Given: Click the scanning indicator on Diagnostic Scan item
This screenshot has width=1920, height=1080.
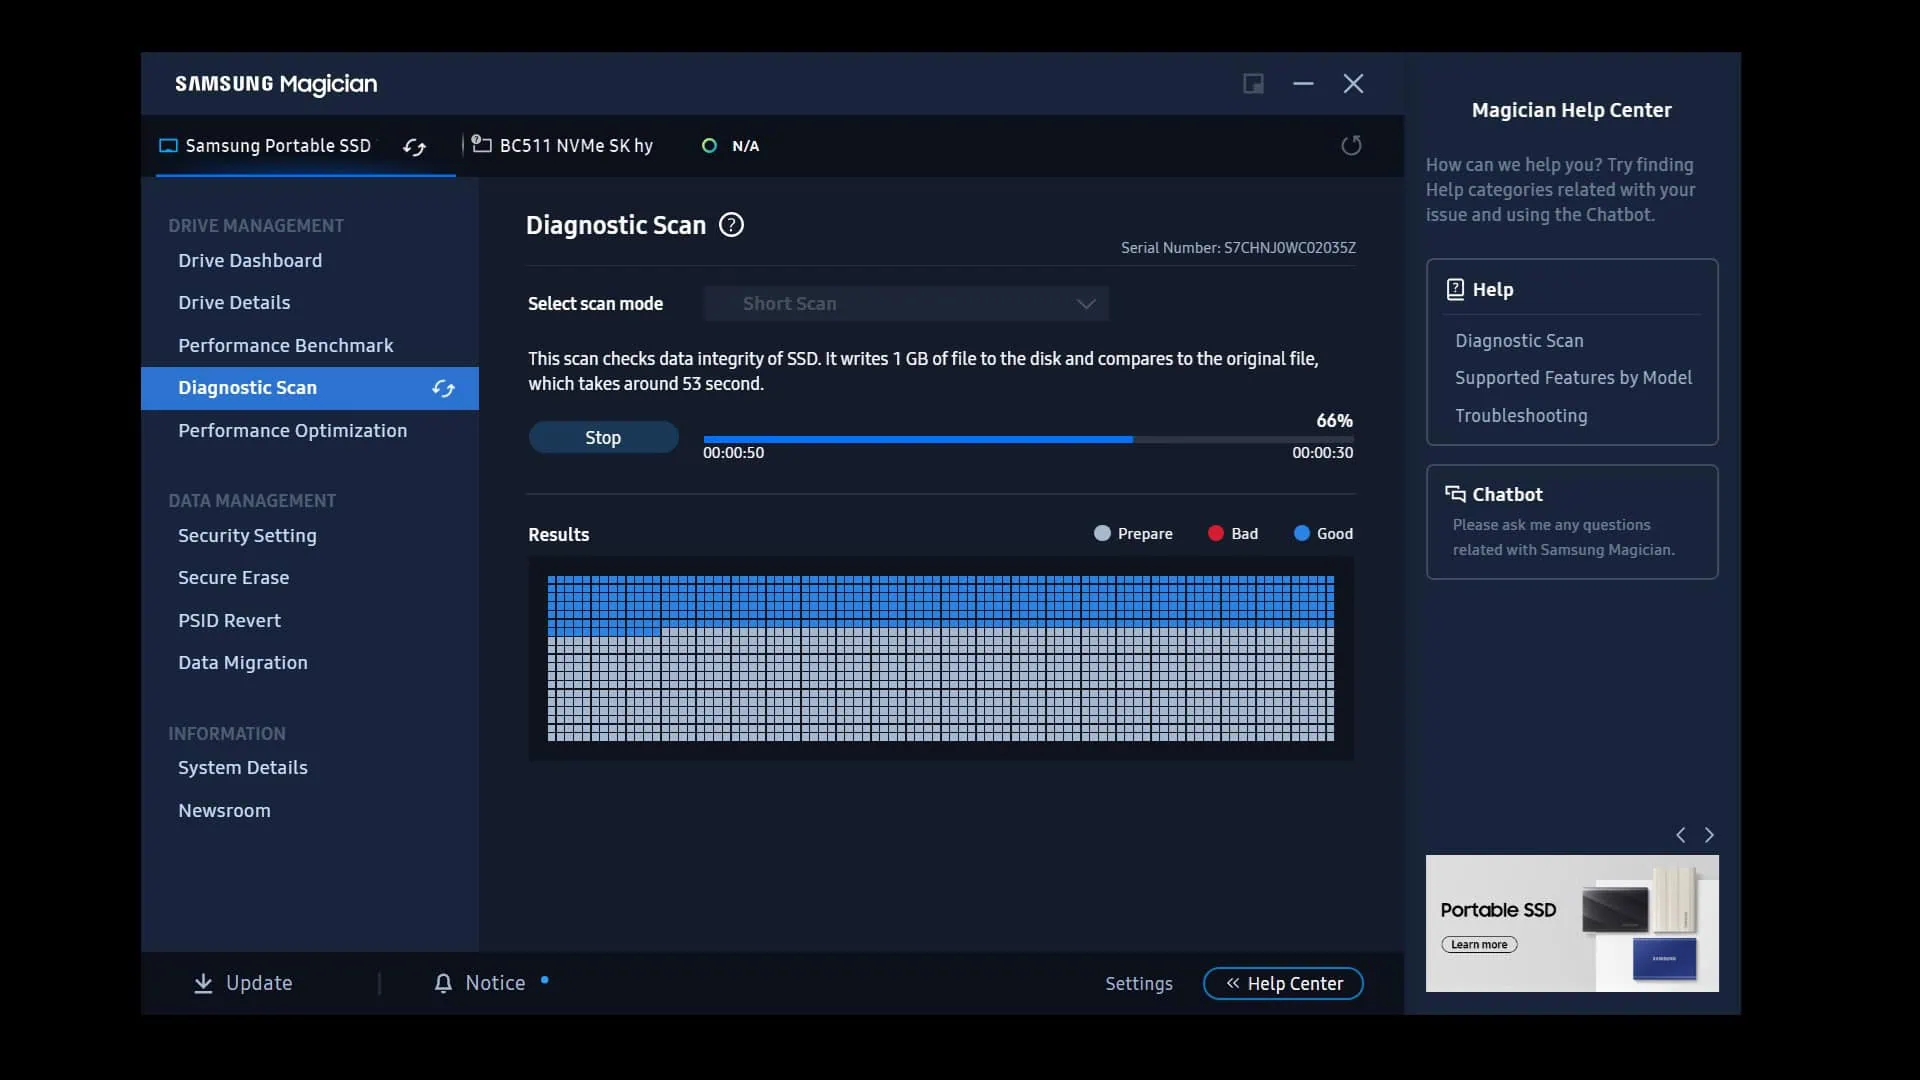Looking at the screenshot, I should 443,388.
